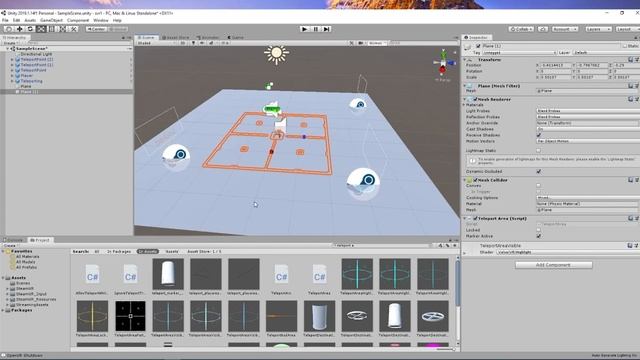Select the combined Transform tool
The width and height of the screenshot is (640, 360).
[63, 29]
